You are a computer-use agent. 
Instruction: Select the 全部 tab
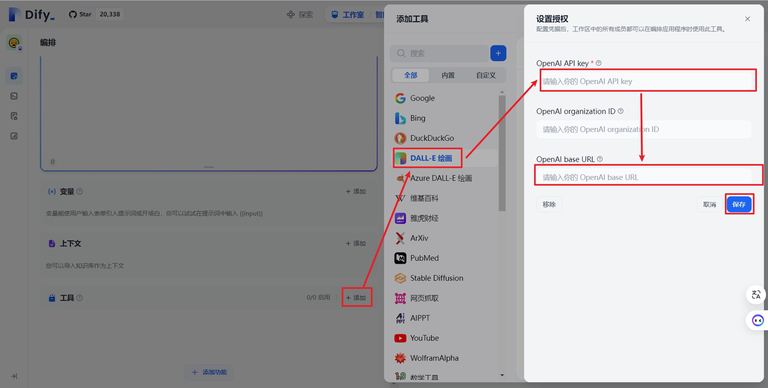410,75
